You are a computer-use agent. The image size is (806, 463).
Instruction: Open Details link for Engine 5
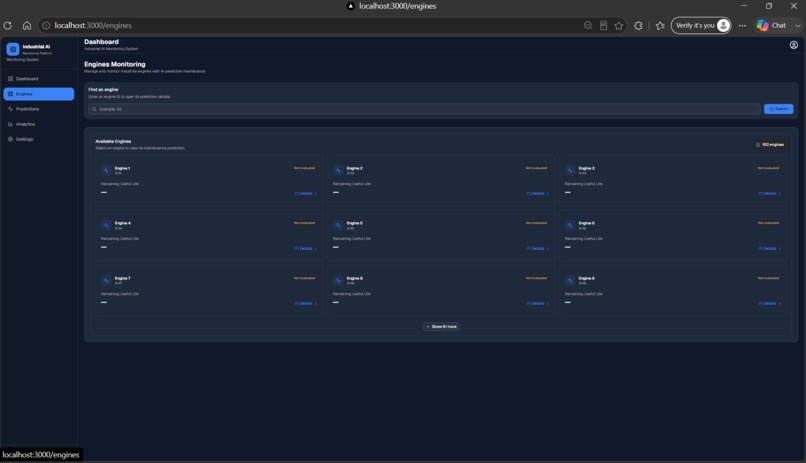[537, 249]
